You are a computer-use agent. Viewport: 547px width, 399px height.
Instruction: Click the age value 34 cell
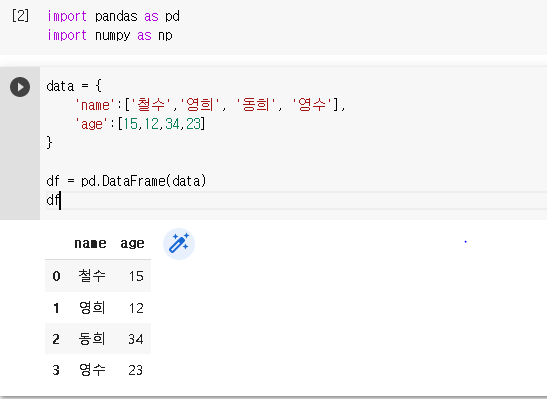point(136,339)
